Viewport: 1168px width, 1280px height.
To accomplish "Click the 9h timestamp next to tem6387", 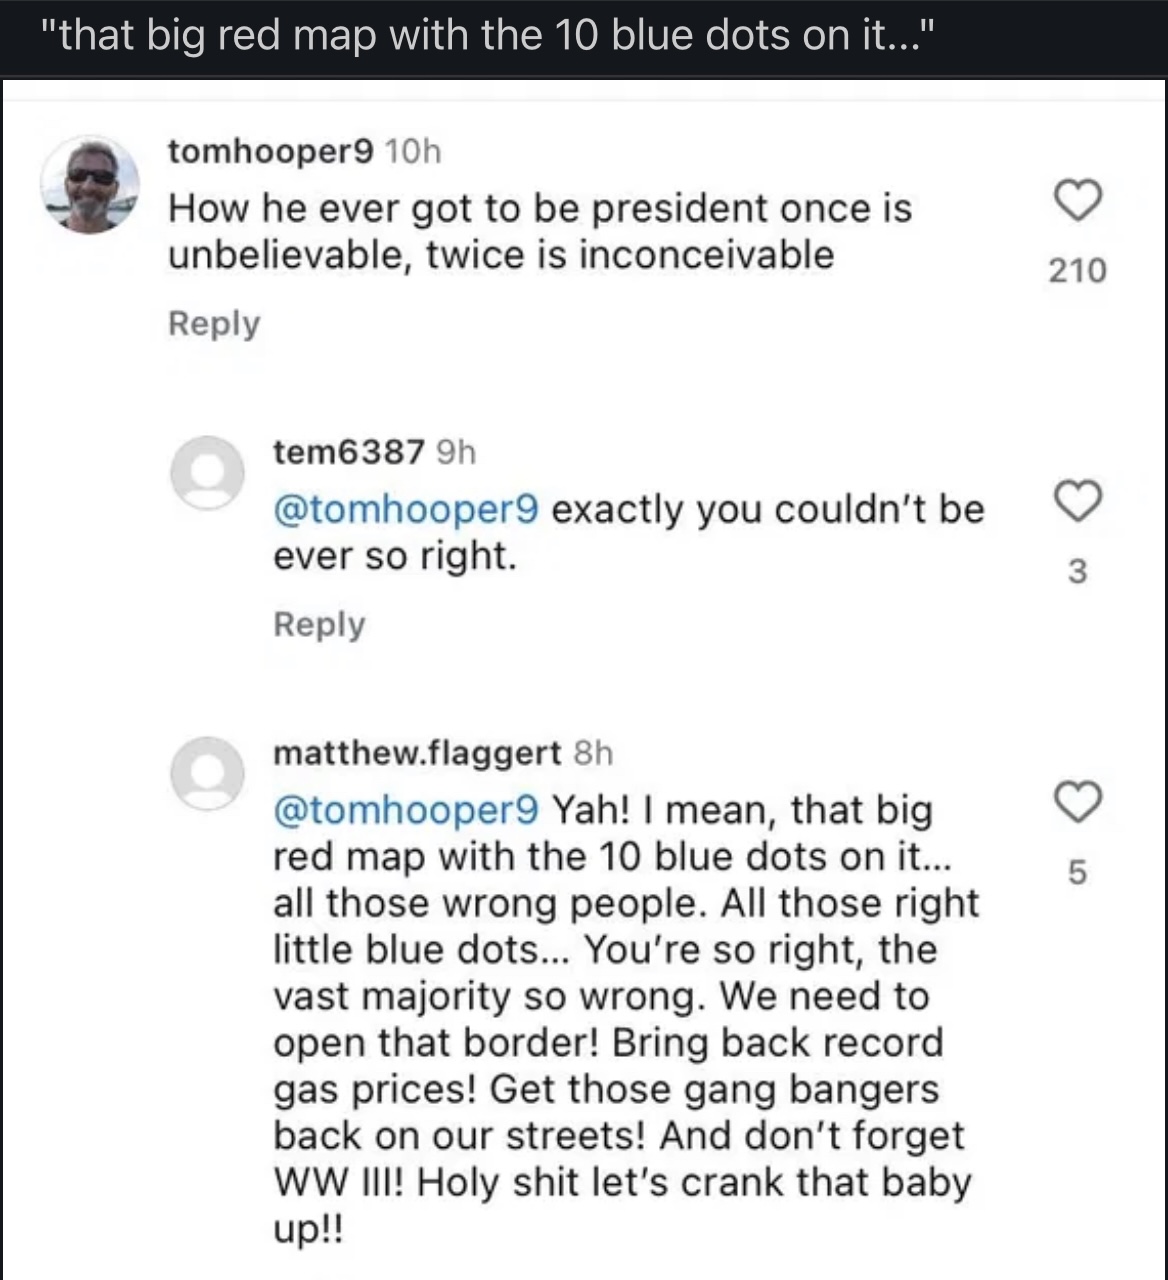I will coord(456,452).
